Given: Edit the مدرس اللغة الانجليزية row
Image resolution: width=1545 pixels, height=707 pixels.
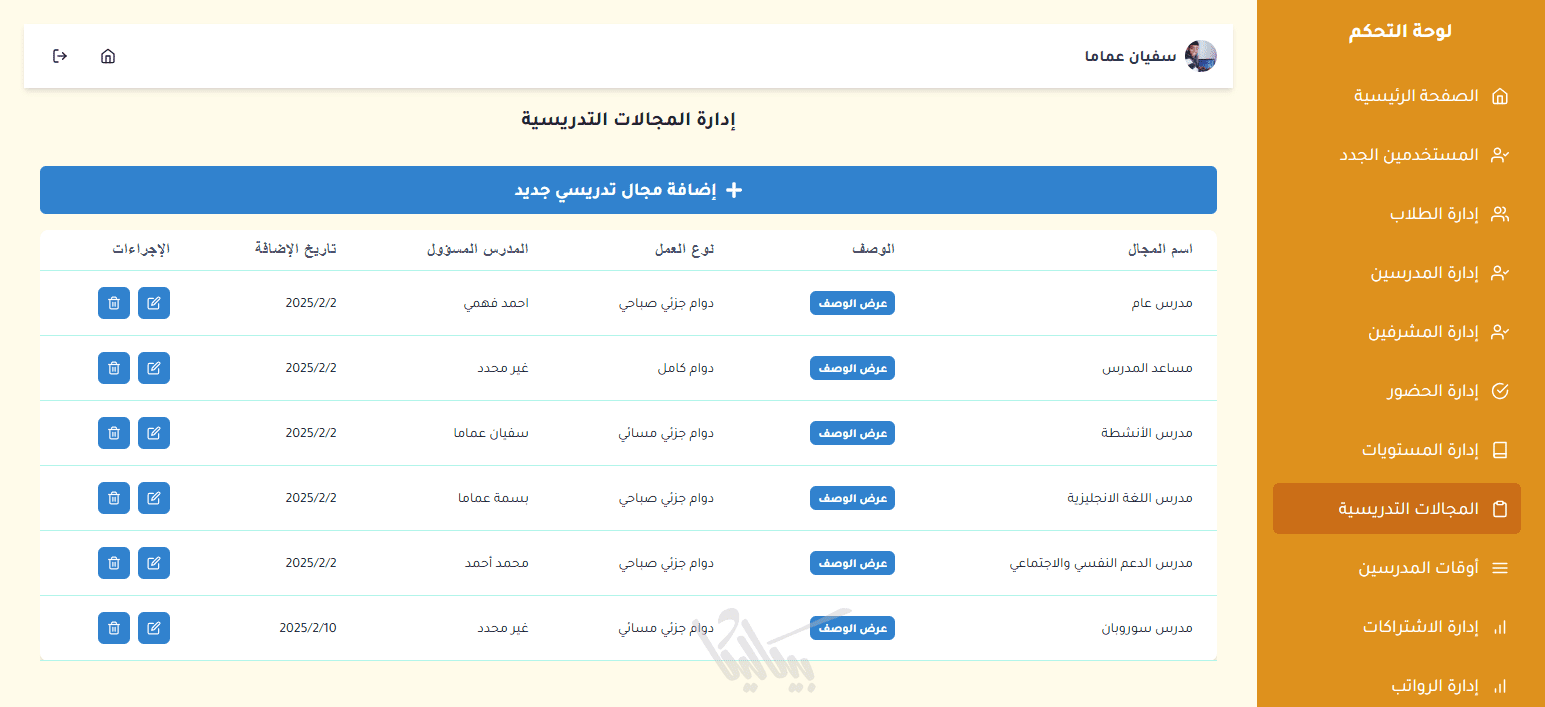Looking at the screenshot, I should click(154, 498).
